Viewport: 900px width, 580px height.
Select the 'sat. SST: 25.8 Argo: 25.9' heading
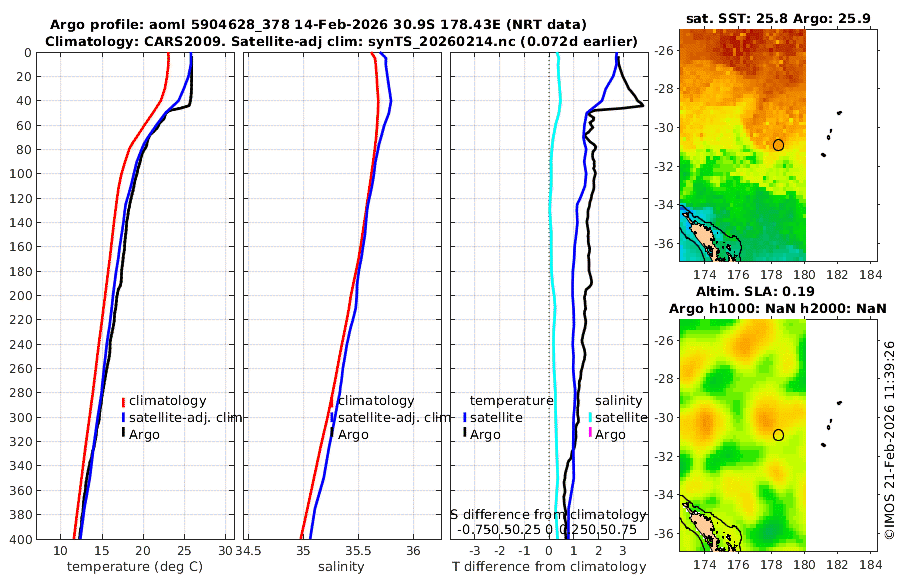(778, 19)
